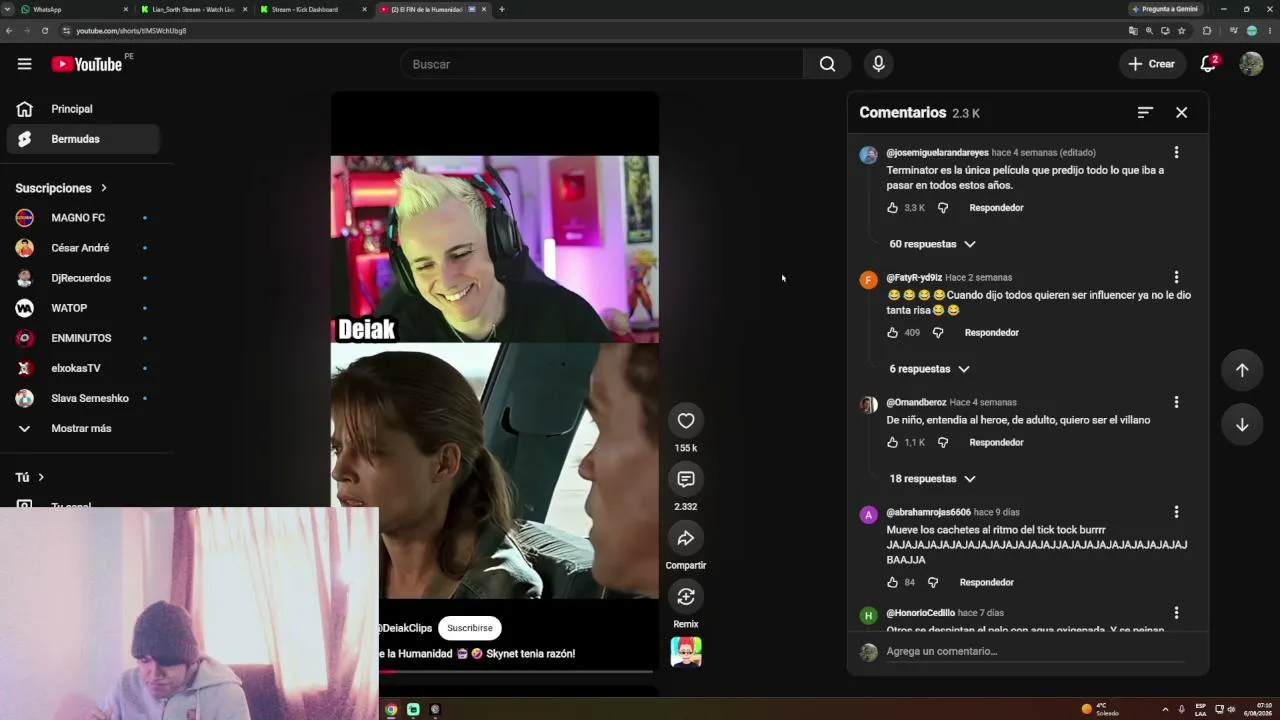Open comments via the comment bubble icon

pyautogui.click(x=686, y=479)
